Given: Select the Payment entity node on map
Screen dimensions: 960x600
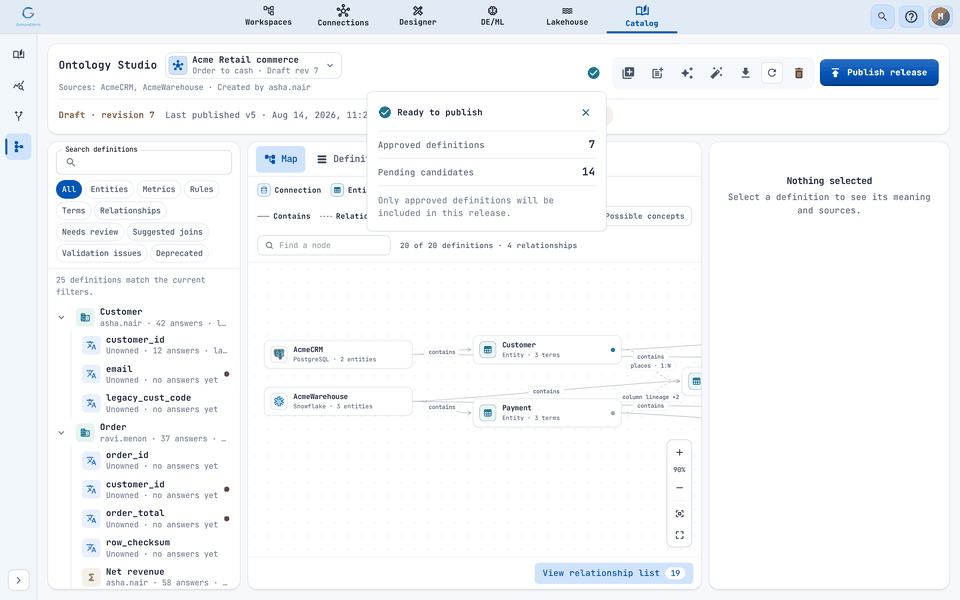Looking at the screenshot, I should [547, 413].
